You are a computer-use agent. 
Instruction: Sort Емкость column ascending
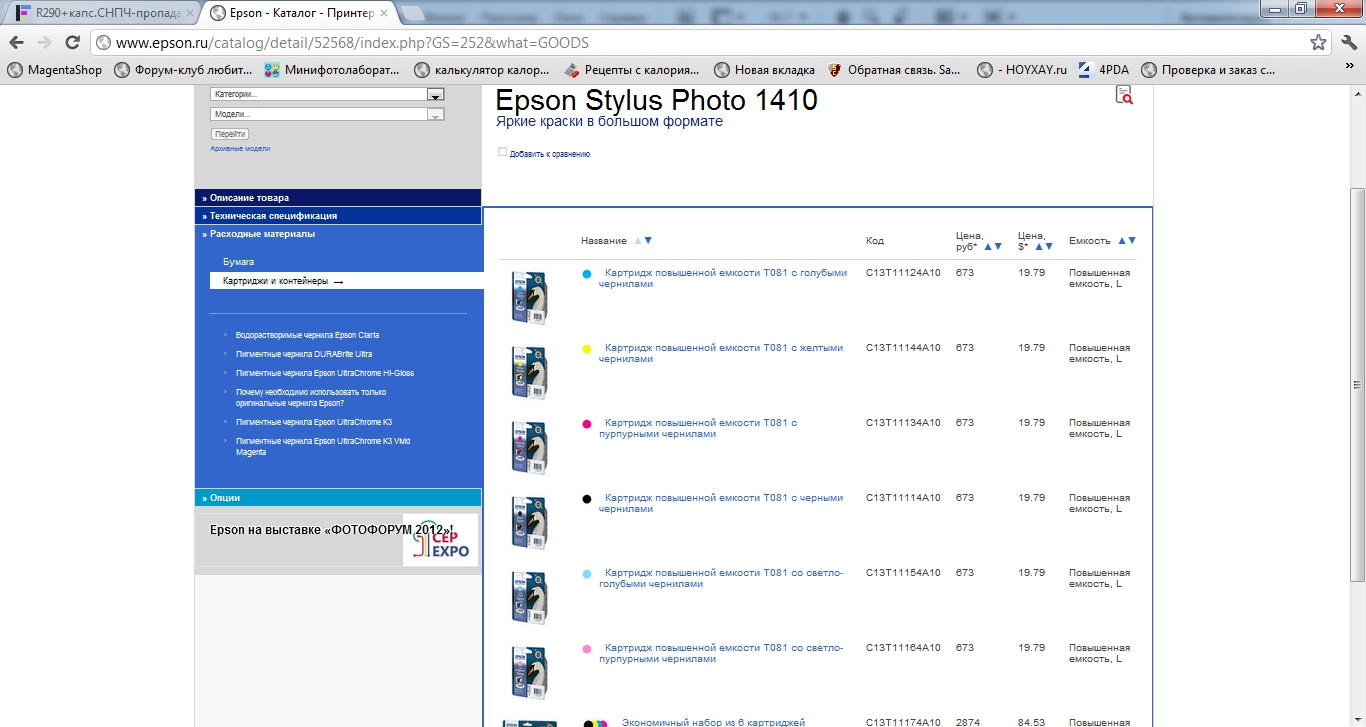click(x=1122, y=241)
